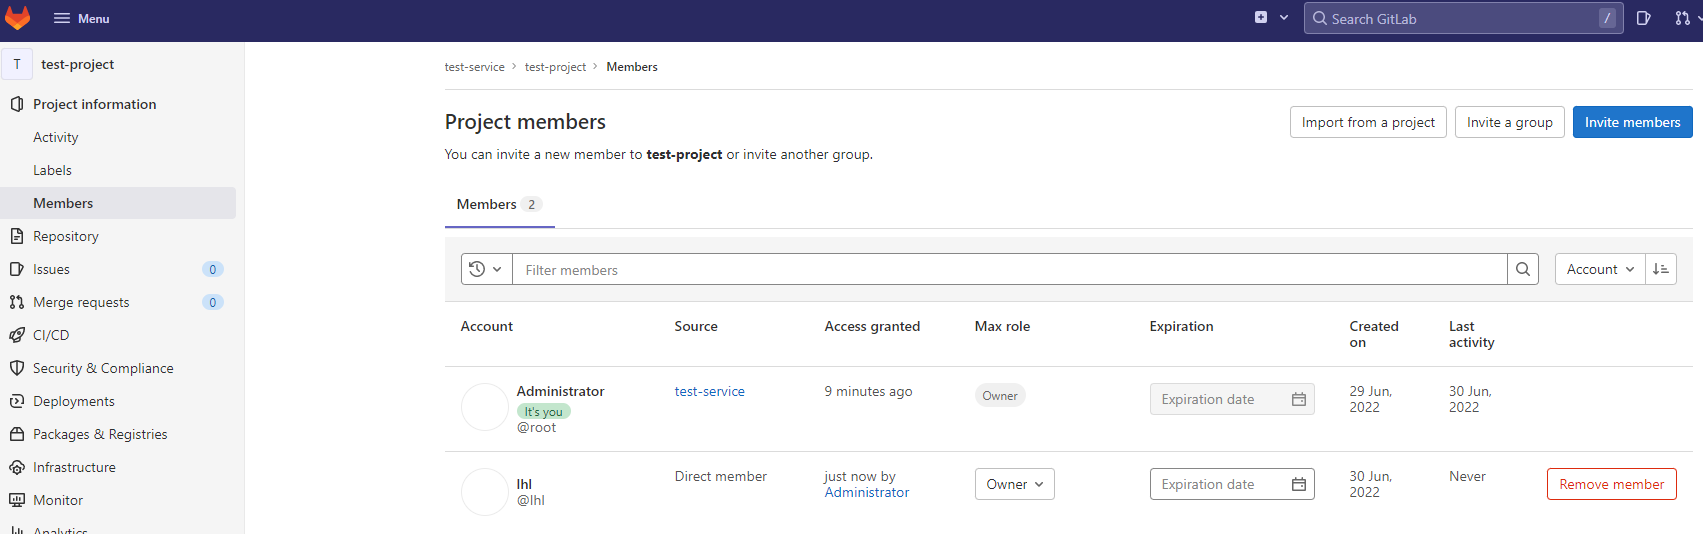This screenshot has width=1703, height=534.
Task: Go to test-service breadcrumb
Action: coord(475,67)
